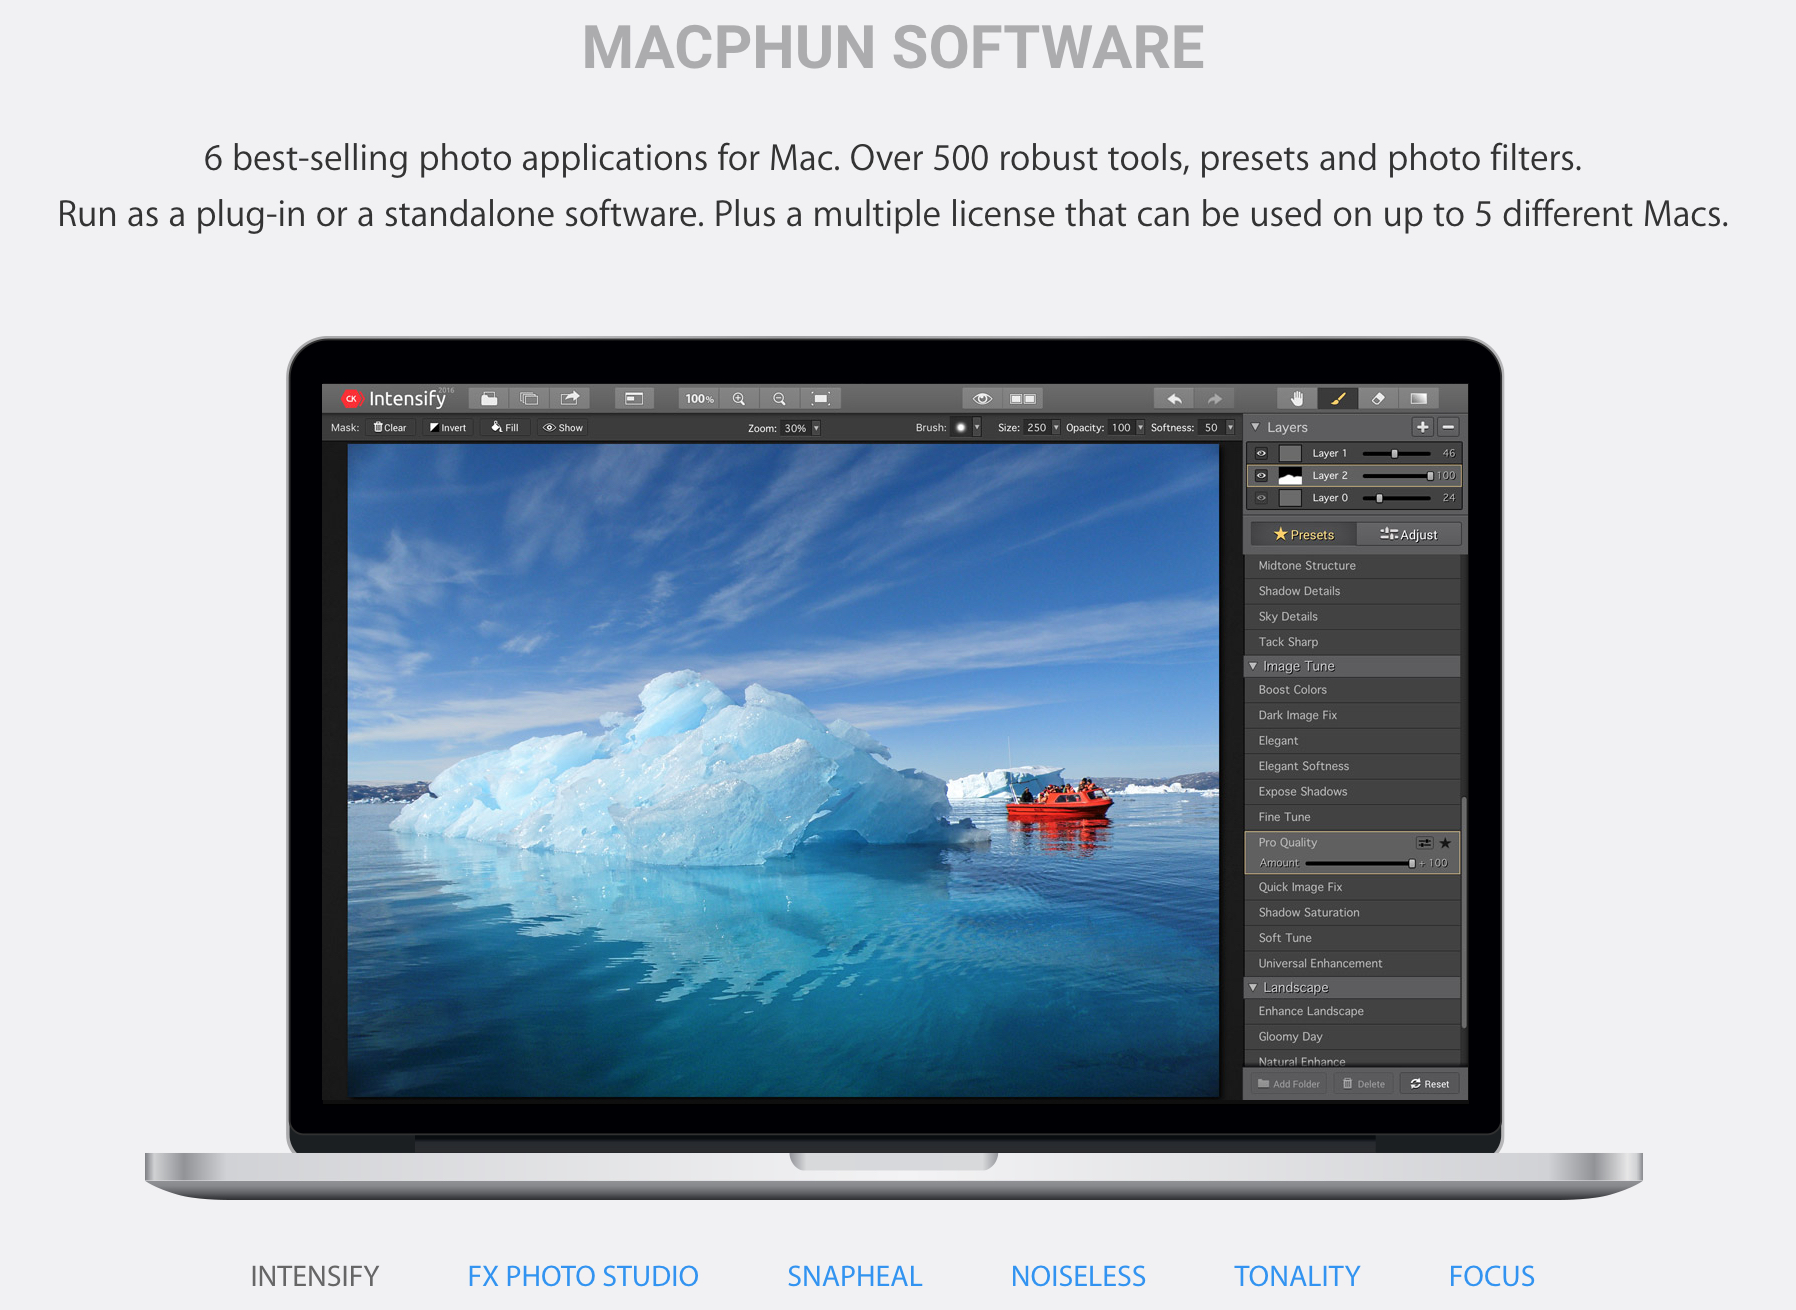
Task: Select Midtone Structure preset
Action: (x=1352, y=566)
